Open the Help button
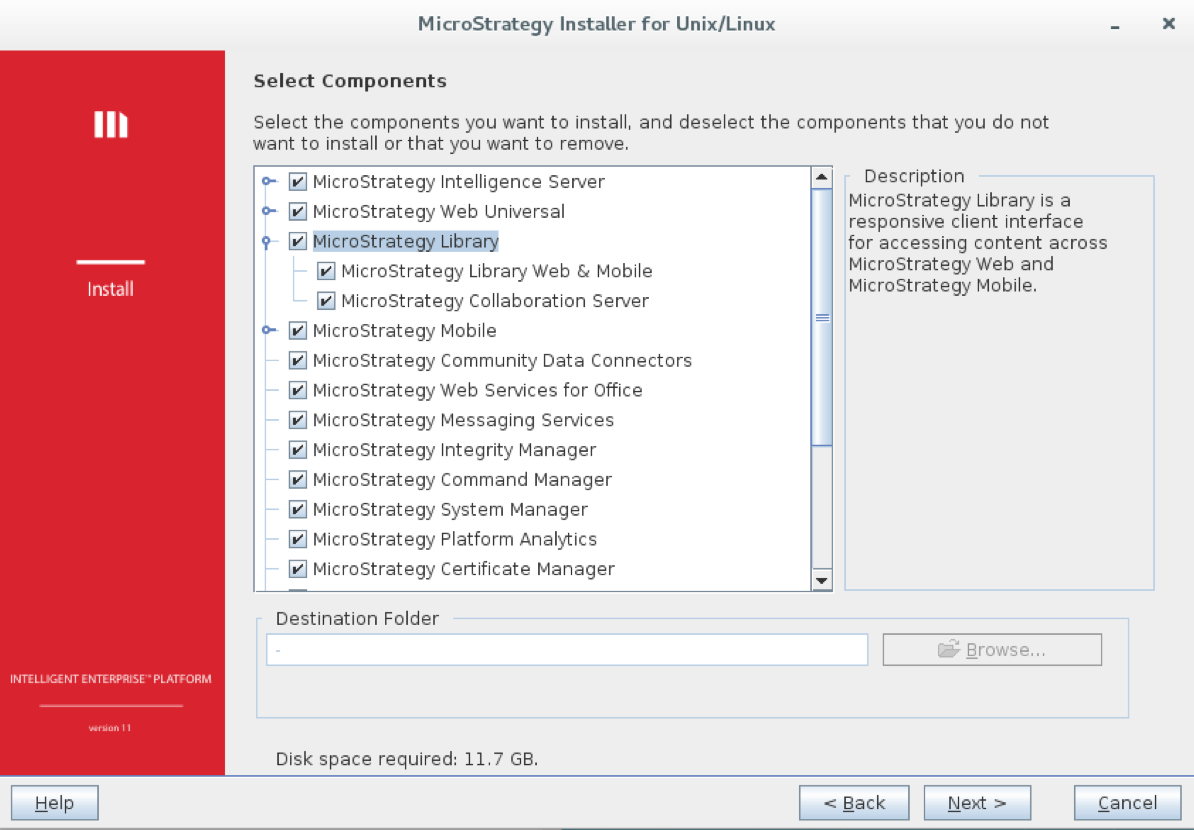 click(x=55, y=803)
